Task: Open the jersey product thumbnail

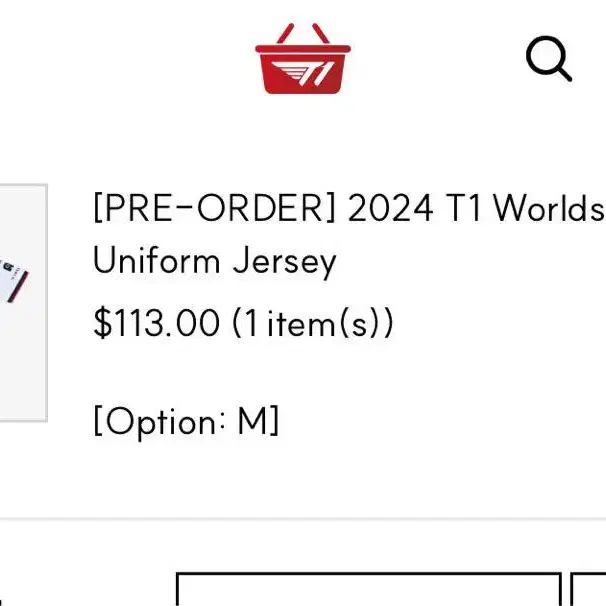Action: tap(23, 303)
